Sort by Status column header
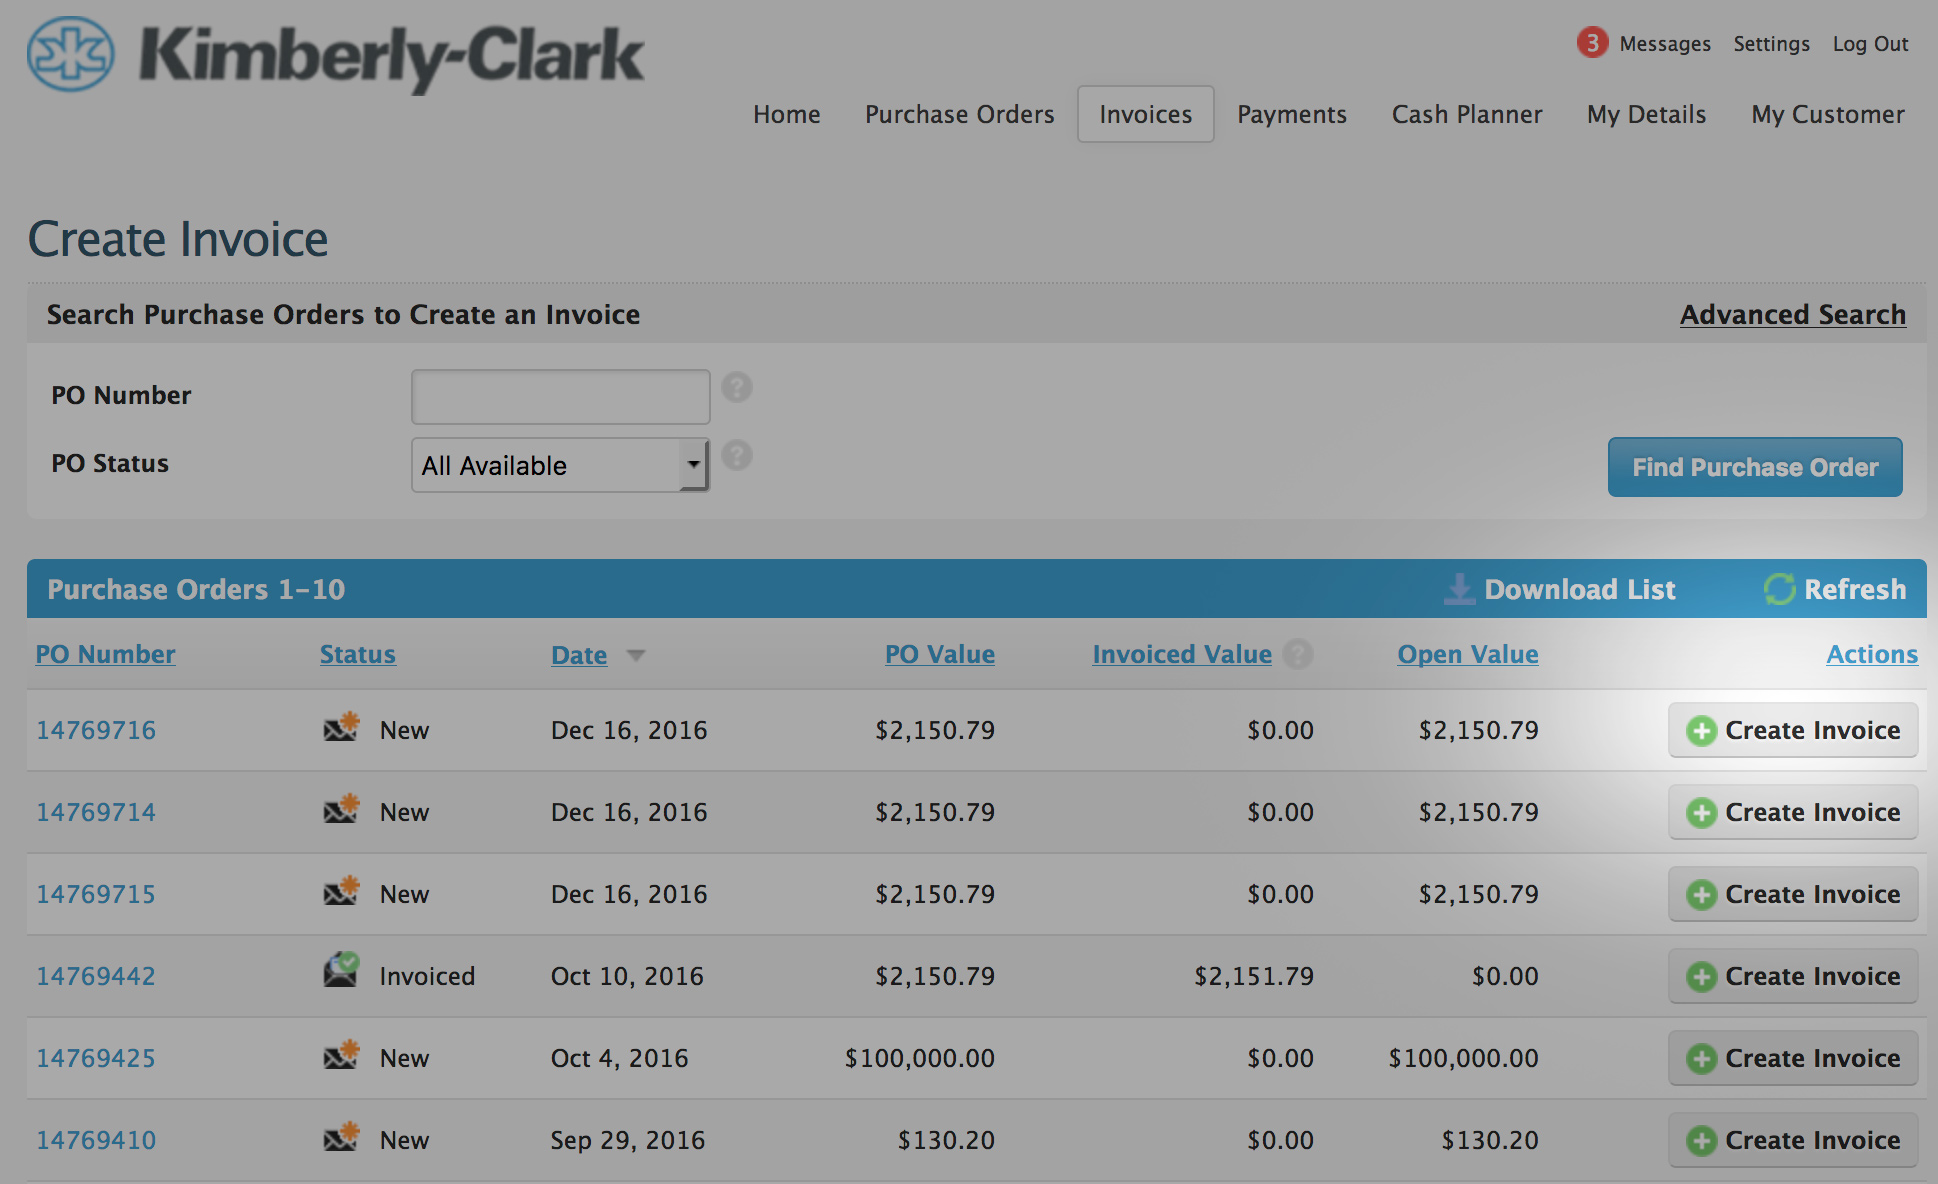This screenshot has width=1938, height=1184. [358, 655]
